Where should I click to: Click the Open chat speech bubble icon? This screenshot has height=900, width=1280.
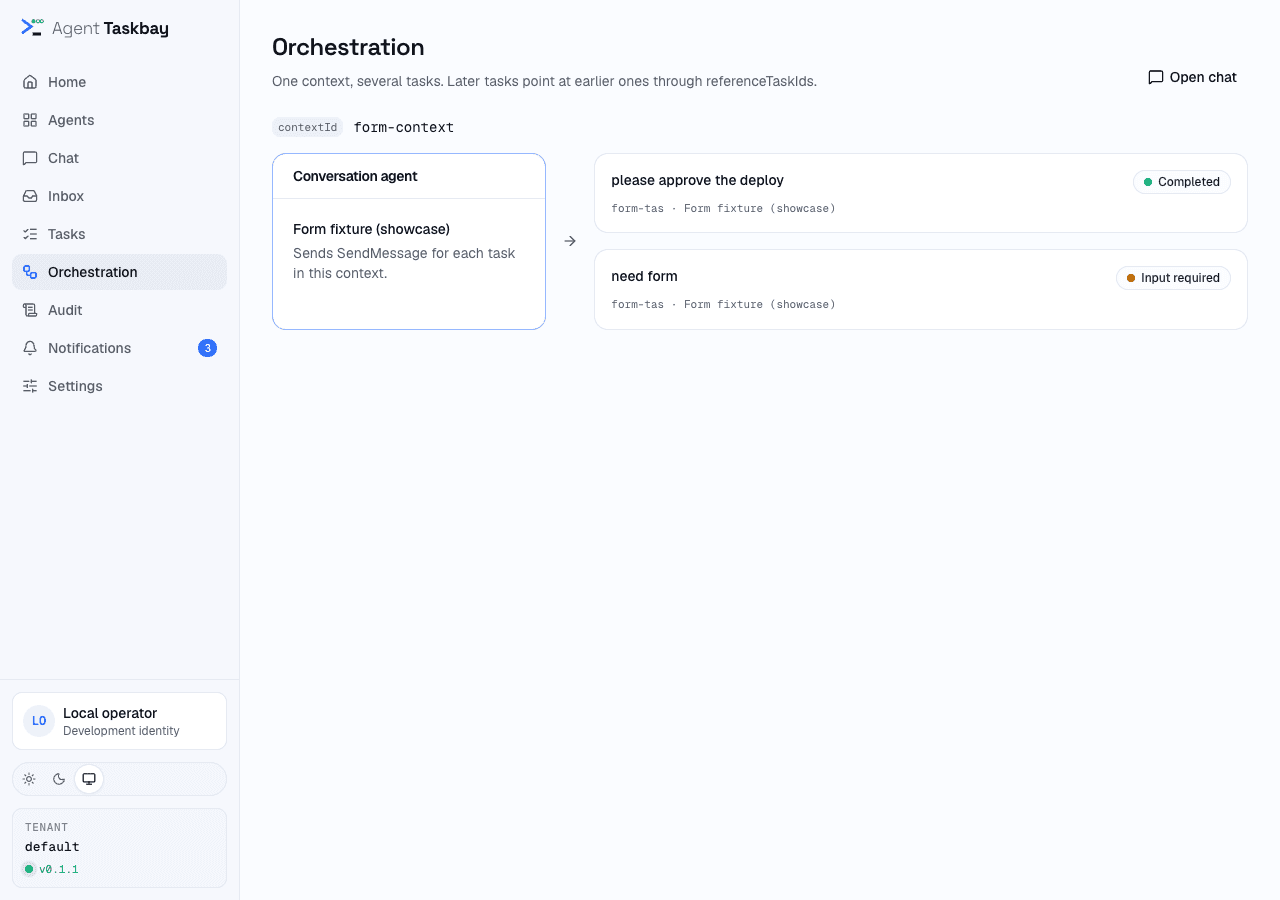[x=1155, y=77]
